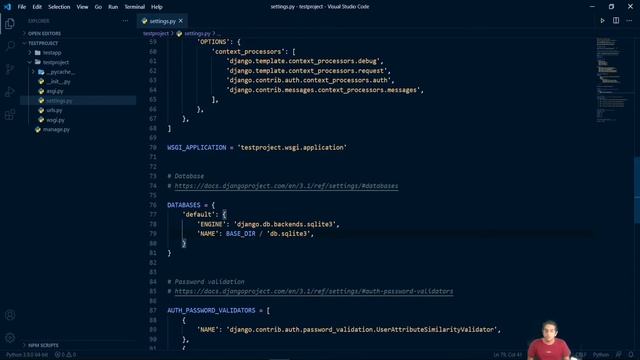640x360 pixels.
Task: Expand the testapp folder
Action: point(52,53)
